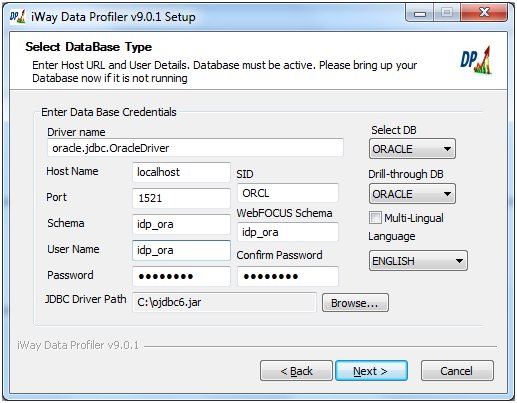517x403 pixels.
Task: Click the 'JDBC Driver Path' label
Action: click(86, 299)
